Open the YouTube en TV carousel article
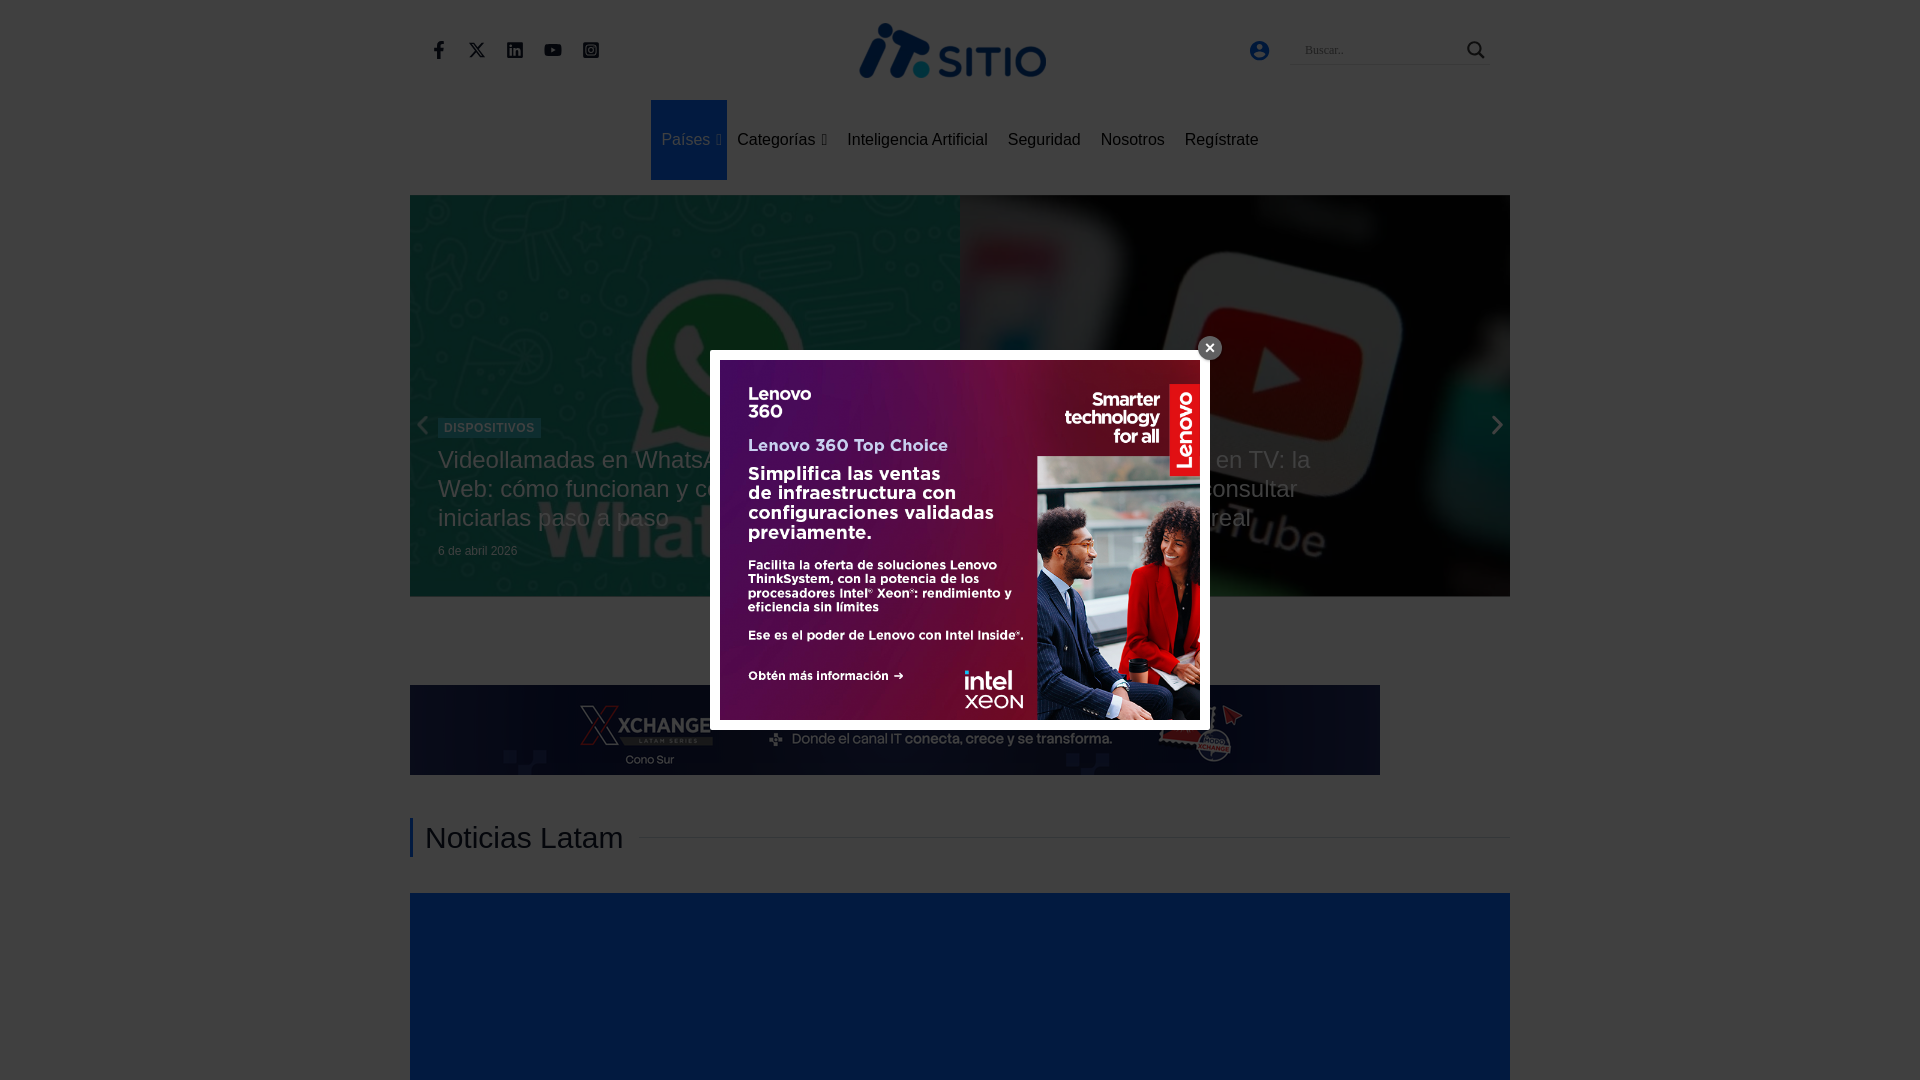Image resolution: width=1920 pixels, height=1080 pixels. click(x=1261, y=489)
